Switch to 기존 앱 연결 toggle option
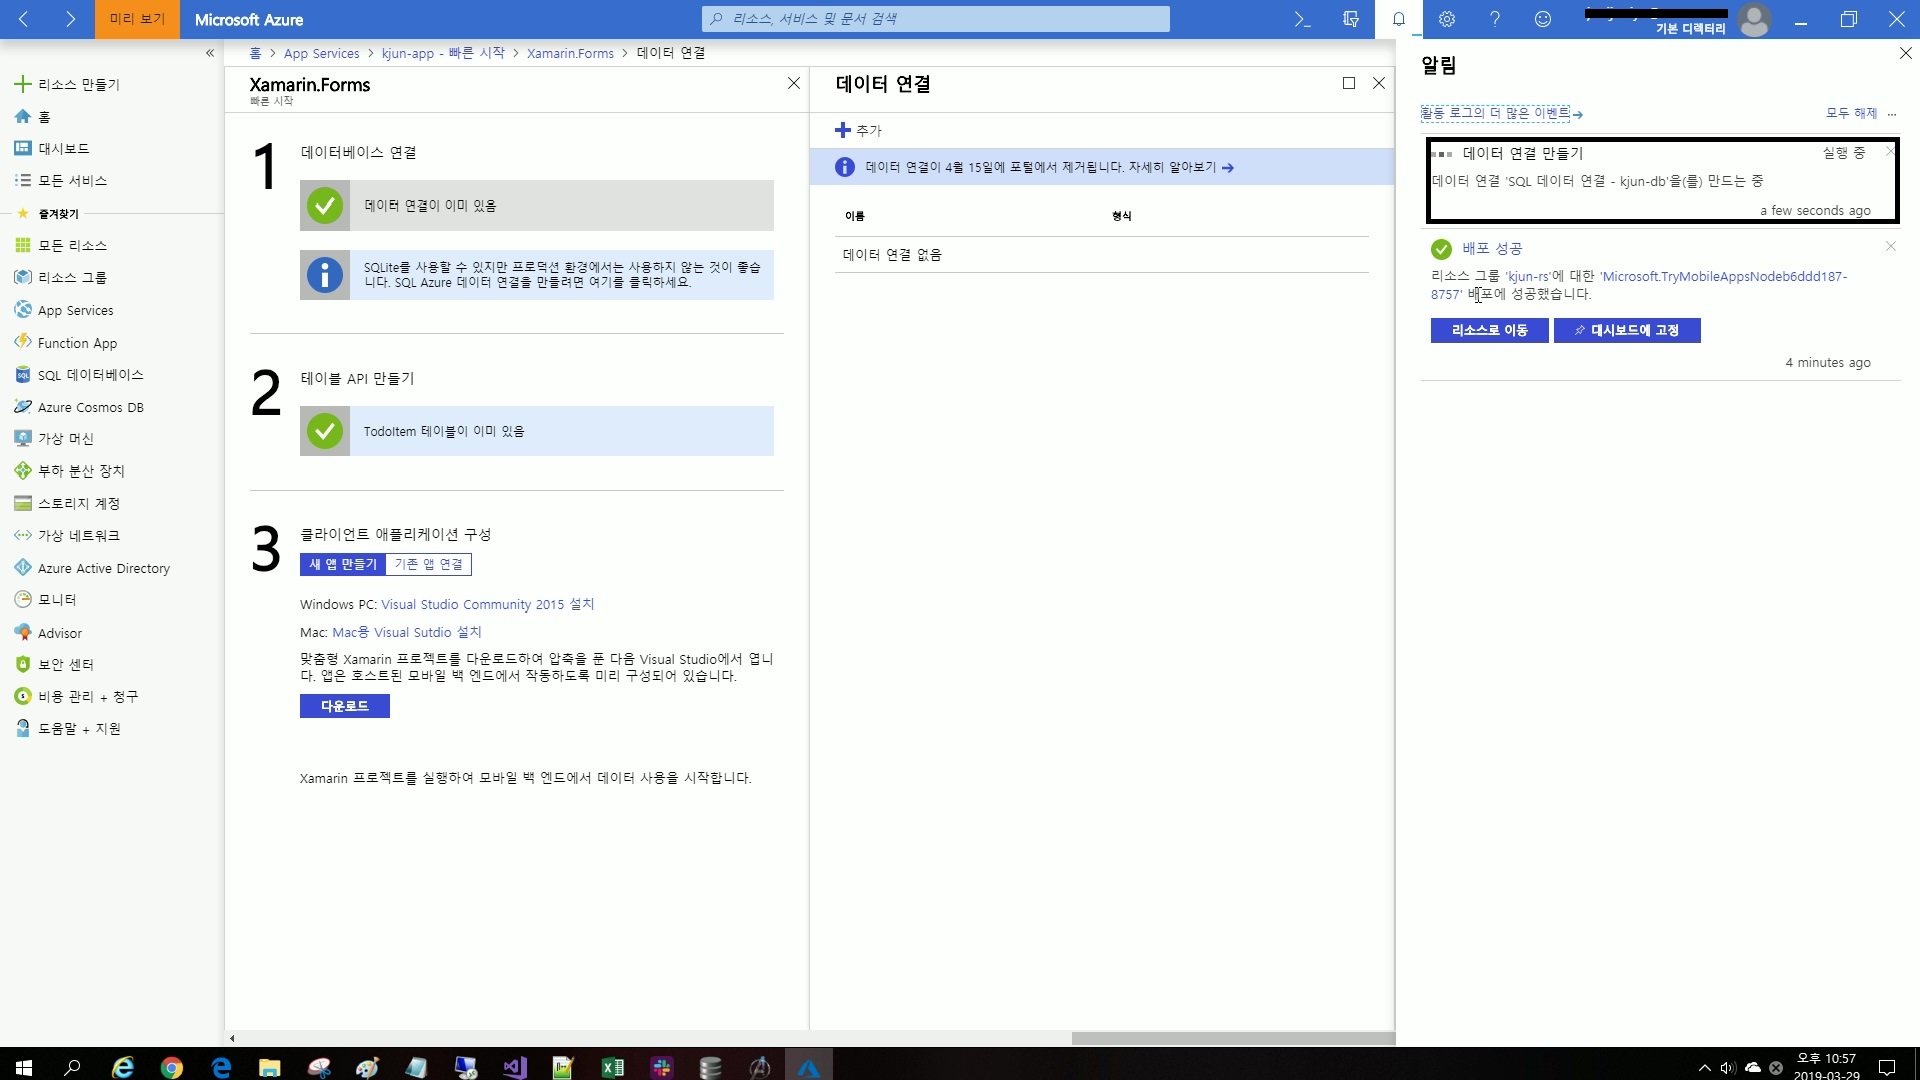The height and width of the screenshot is (1080, 1920). pyautogui.click(x=428, y=564)
